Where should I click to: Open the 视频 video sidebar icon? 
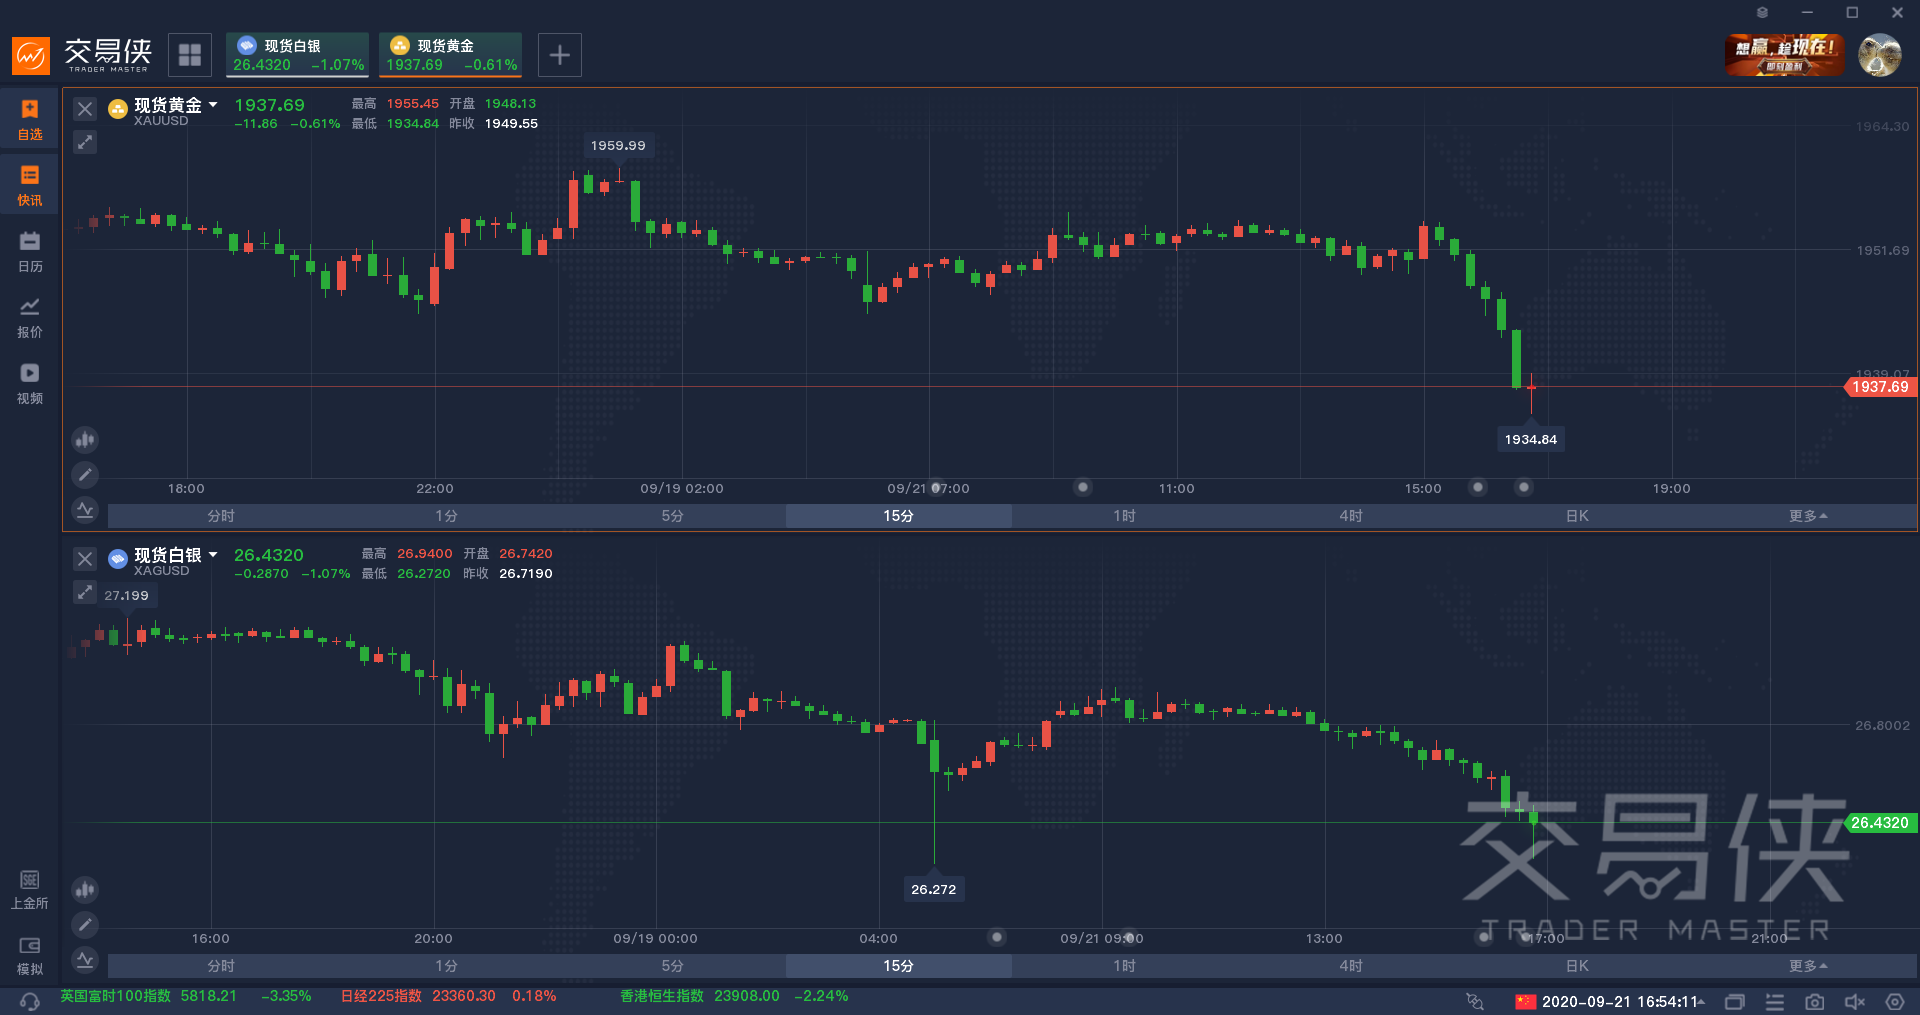(x=30, y=382)
